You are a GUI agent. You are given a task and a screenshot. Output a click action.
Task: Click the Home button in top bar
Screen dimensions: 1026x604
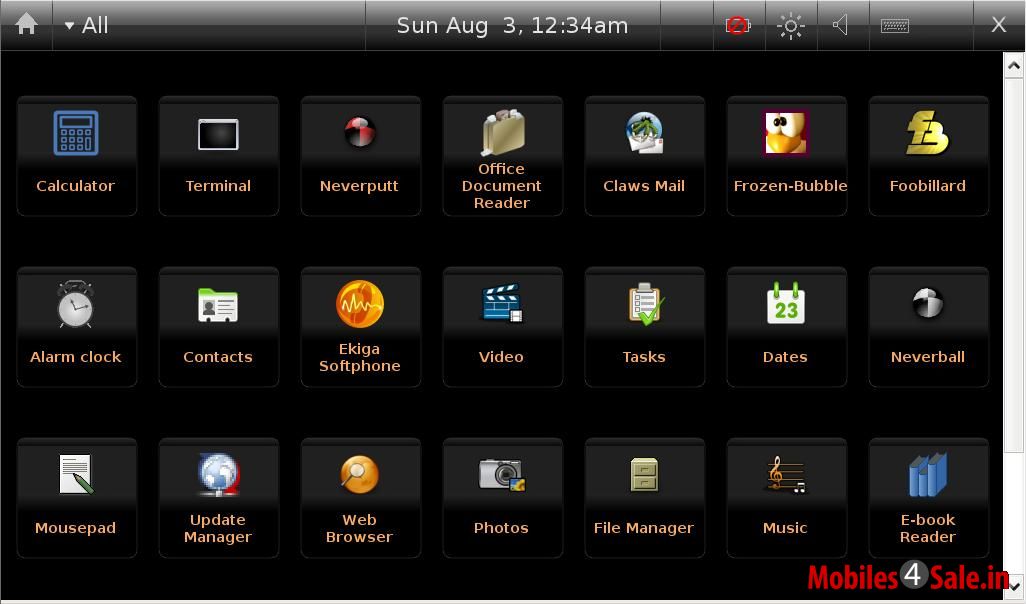coord(26,25)
